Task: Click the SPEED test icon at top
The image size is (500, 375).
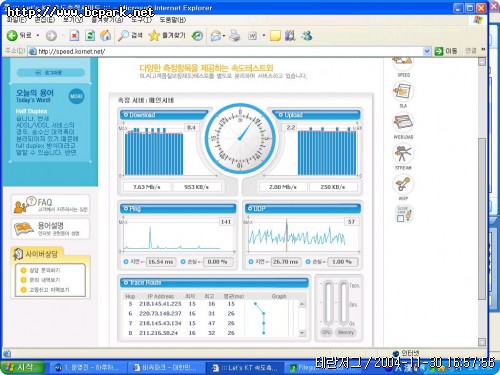Action: click(403, 63)
